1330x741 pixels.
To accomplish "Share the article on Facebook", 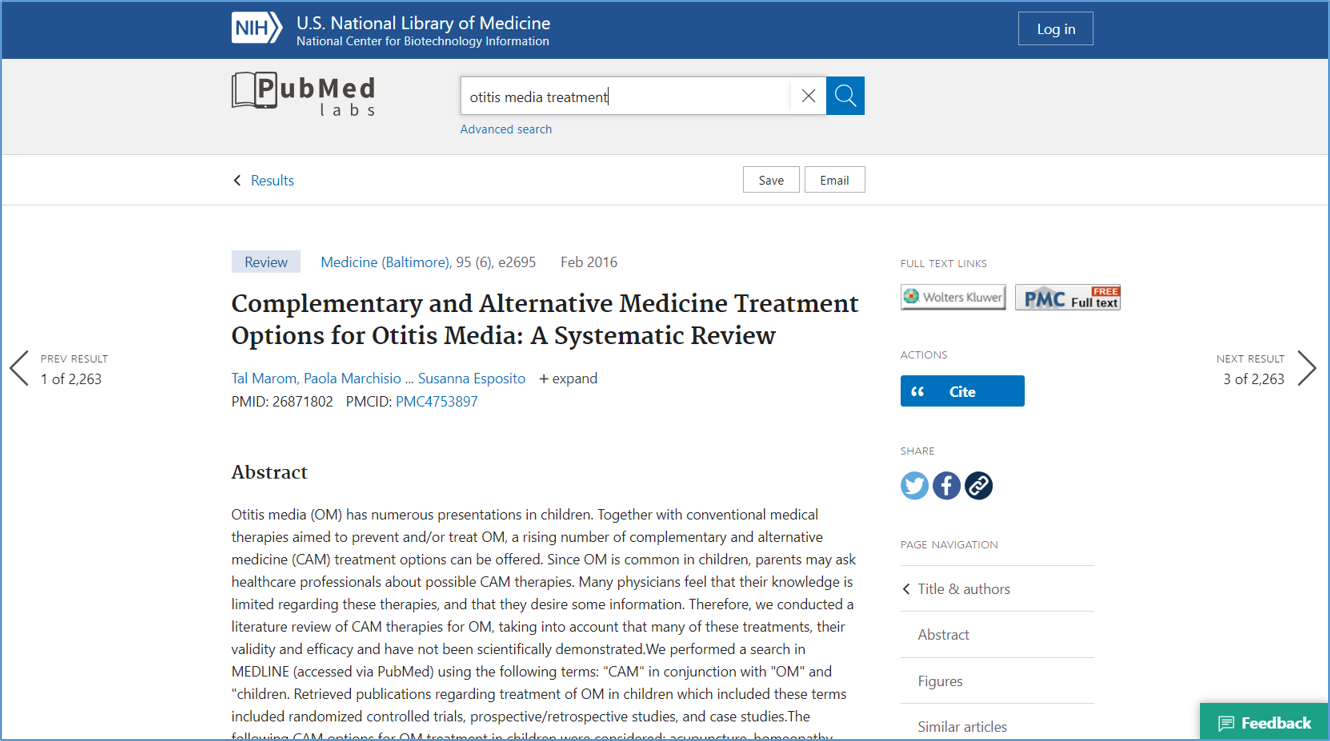I will pyautogui.click(x=947, y=486).
